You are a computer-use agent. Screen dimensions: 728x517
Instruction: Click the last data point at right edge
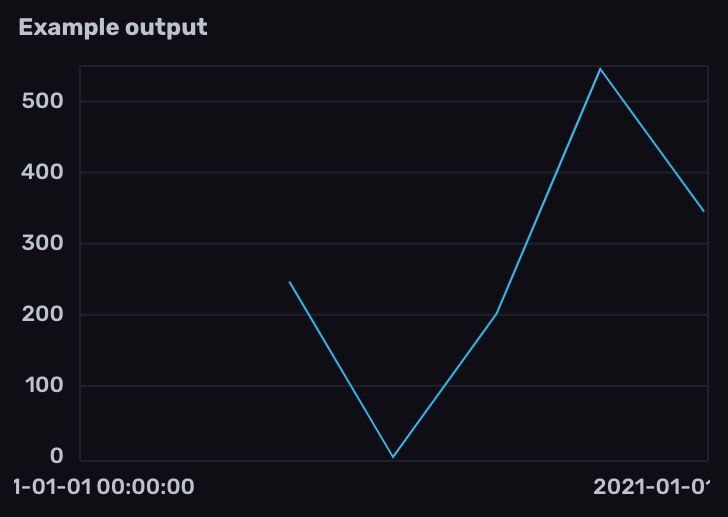click(x=703, y=211)
